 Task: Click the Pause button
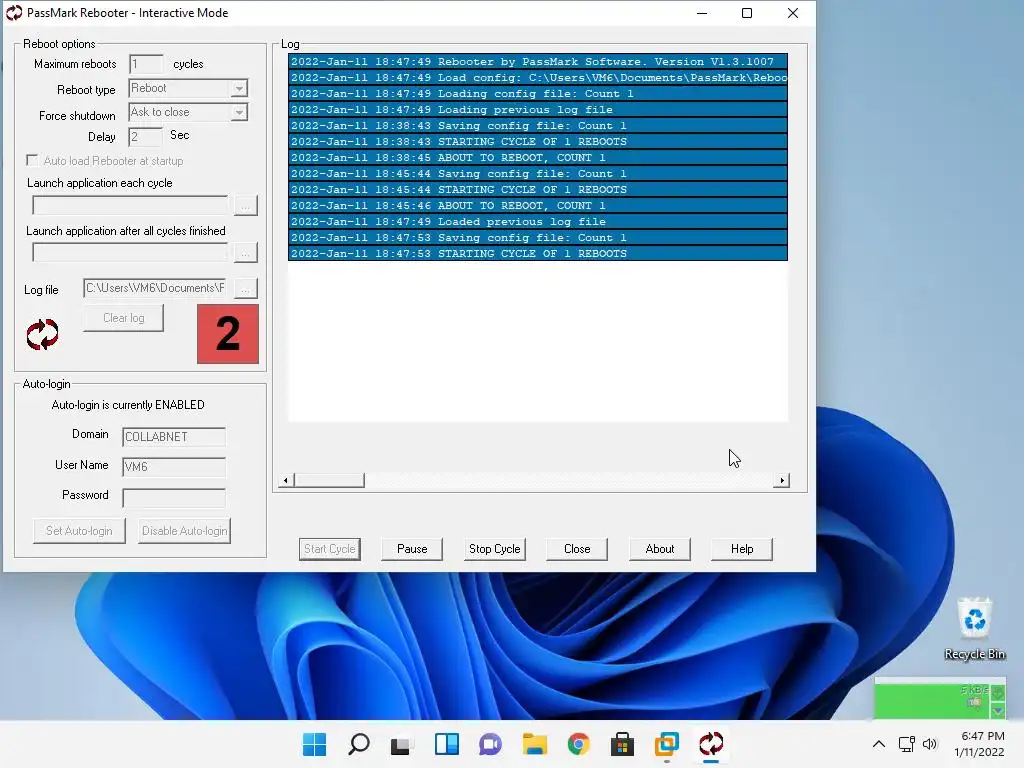412,549
